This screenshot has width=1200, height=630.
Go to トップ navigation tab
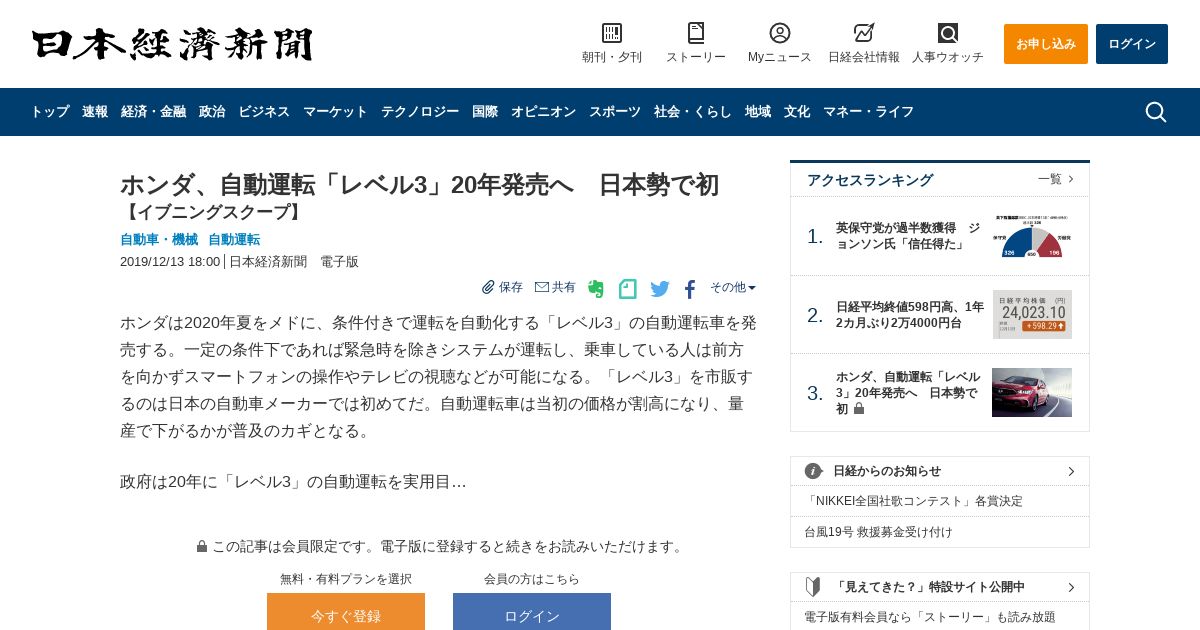pos(50,112)
